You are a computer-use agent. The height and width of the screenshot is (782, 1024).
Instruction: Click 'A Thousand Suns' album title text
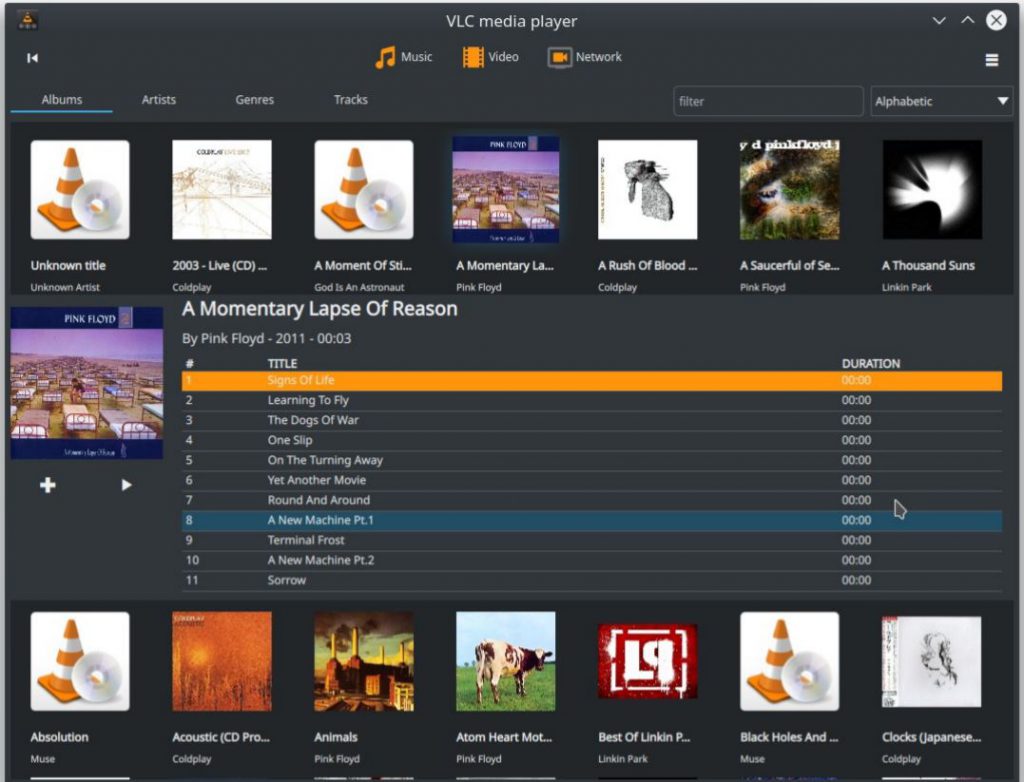928,265
